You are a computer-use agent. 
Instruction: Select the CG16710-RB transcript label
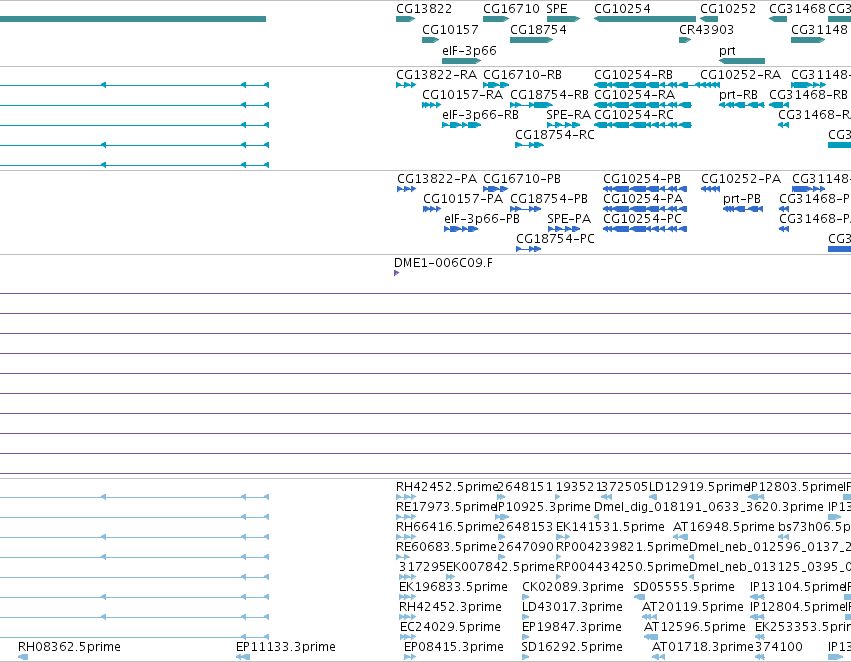tap(523, 74)
